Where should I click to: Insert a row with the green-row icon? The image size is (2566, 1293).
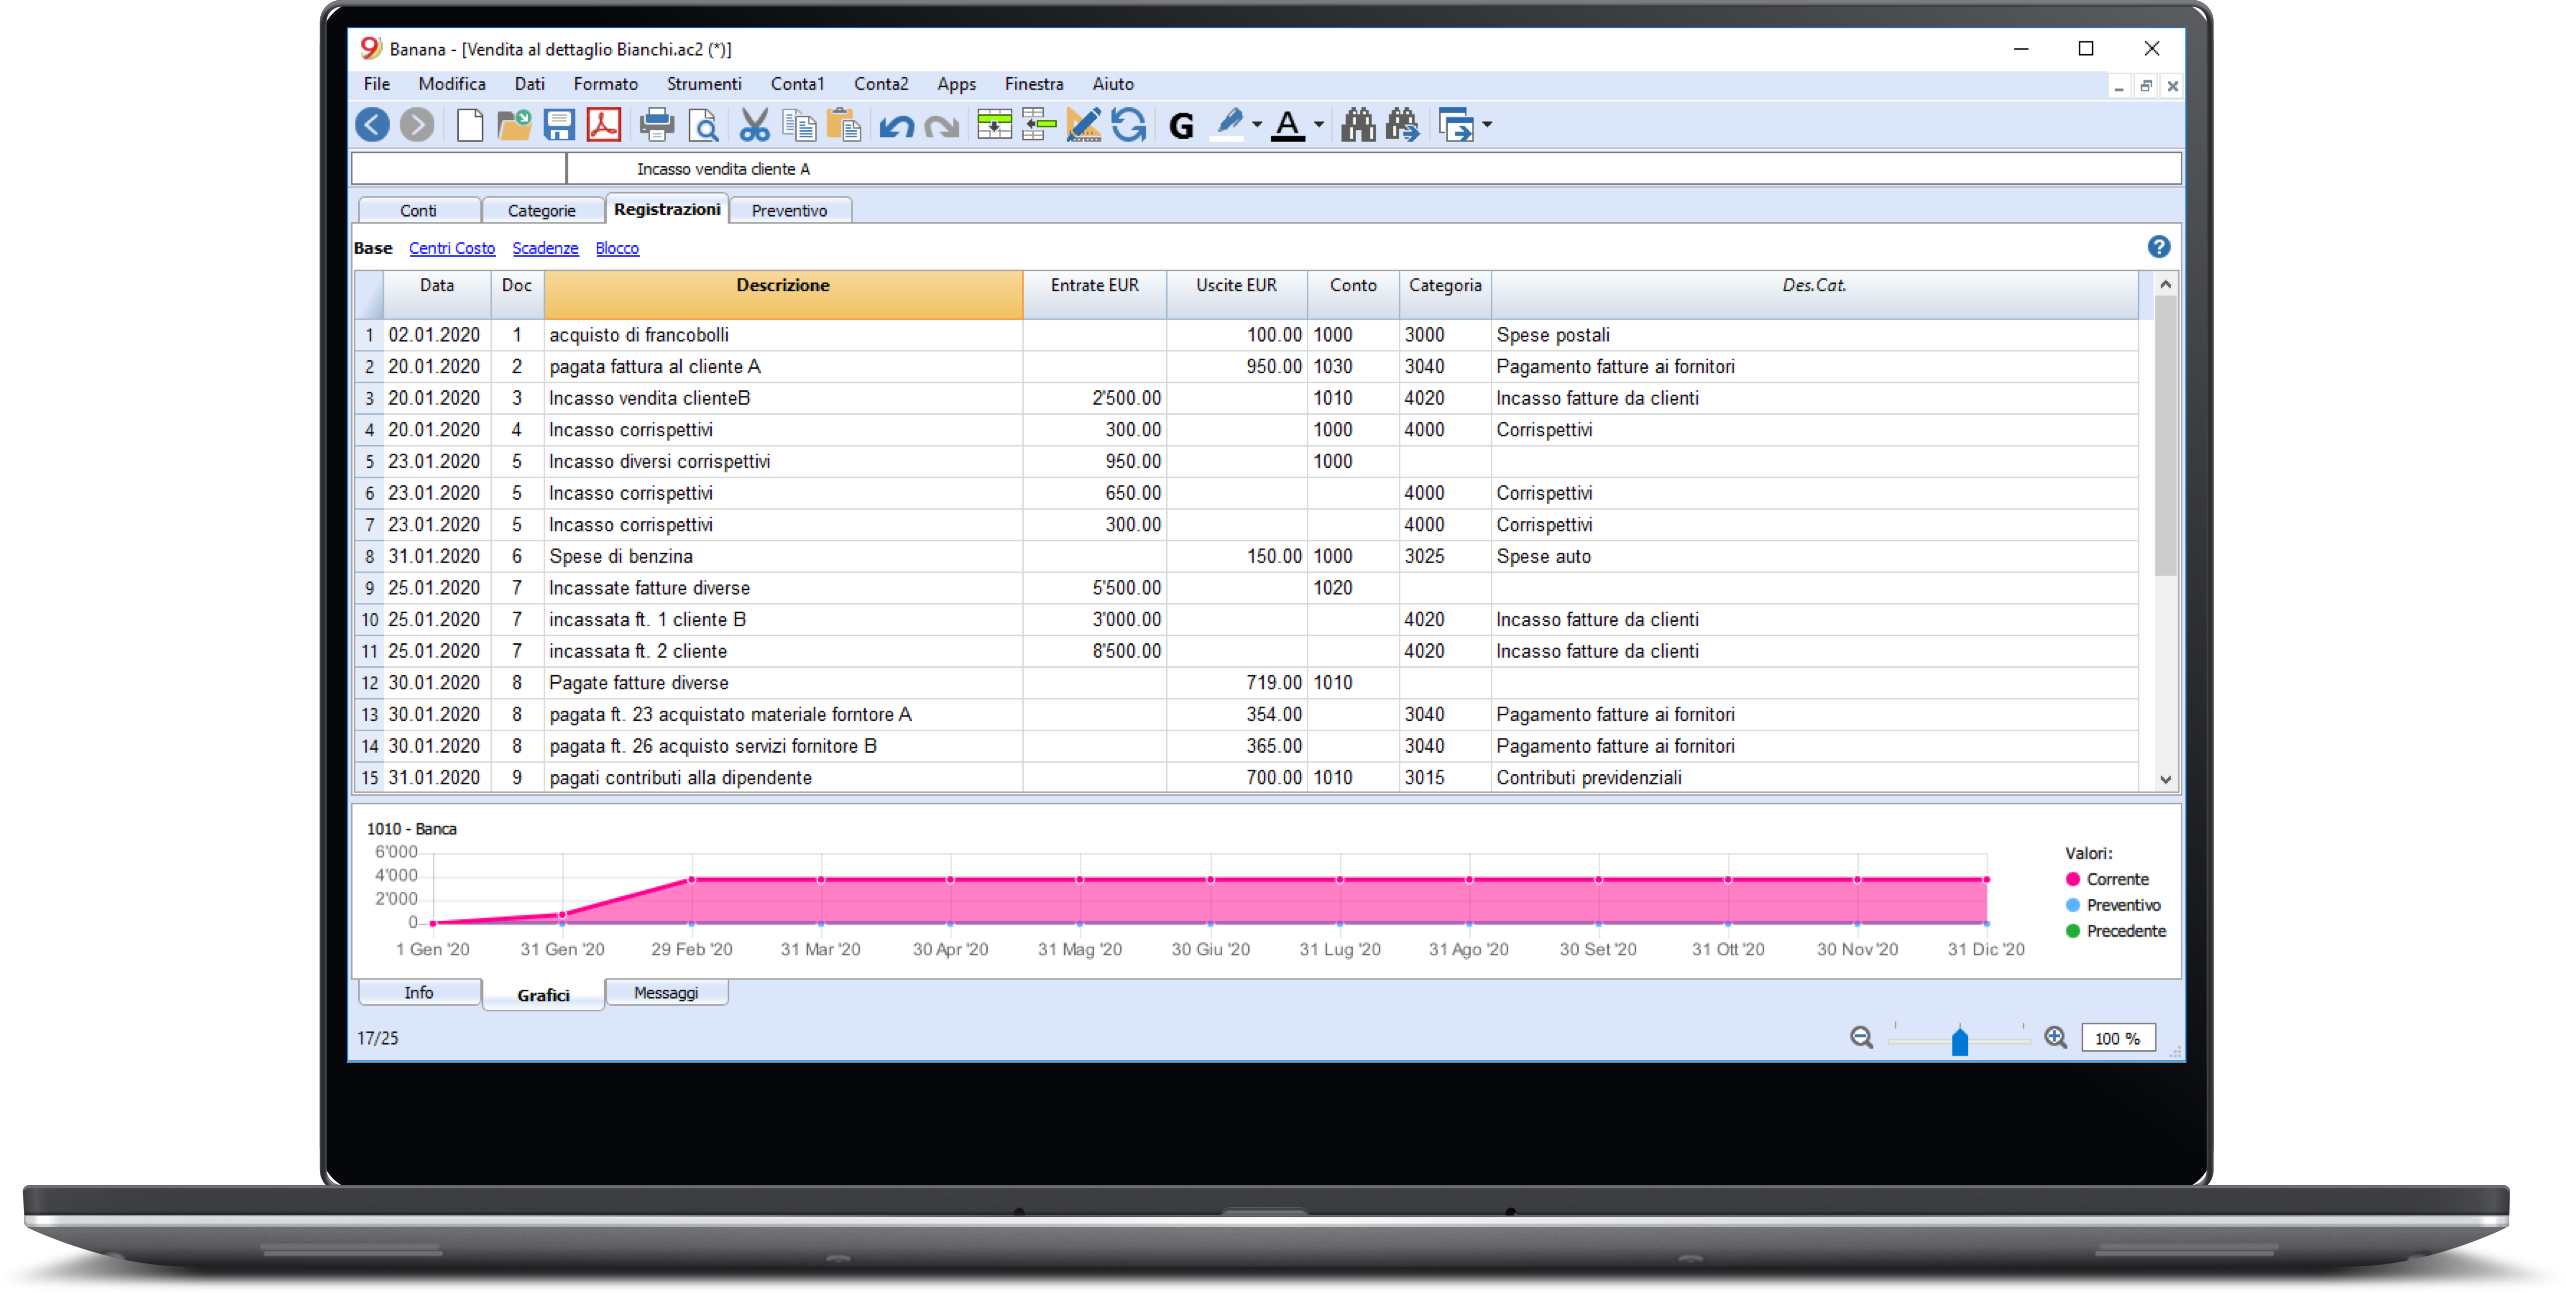click(994, 125)
